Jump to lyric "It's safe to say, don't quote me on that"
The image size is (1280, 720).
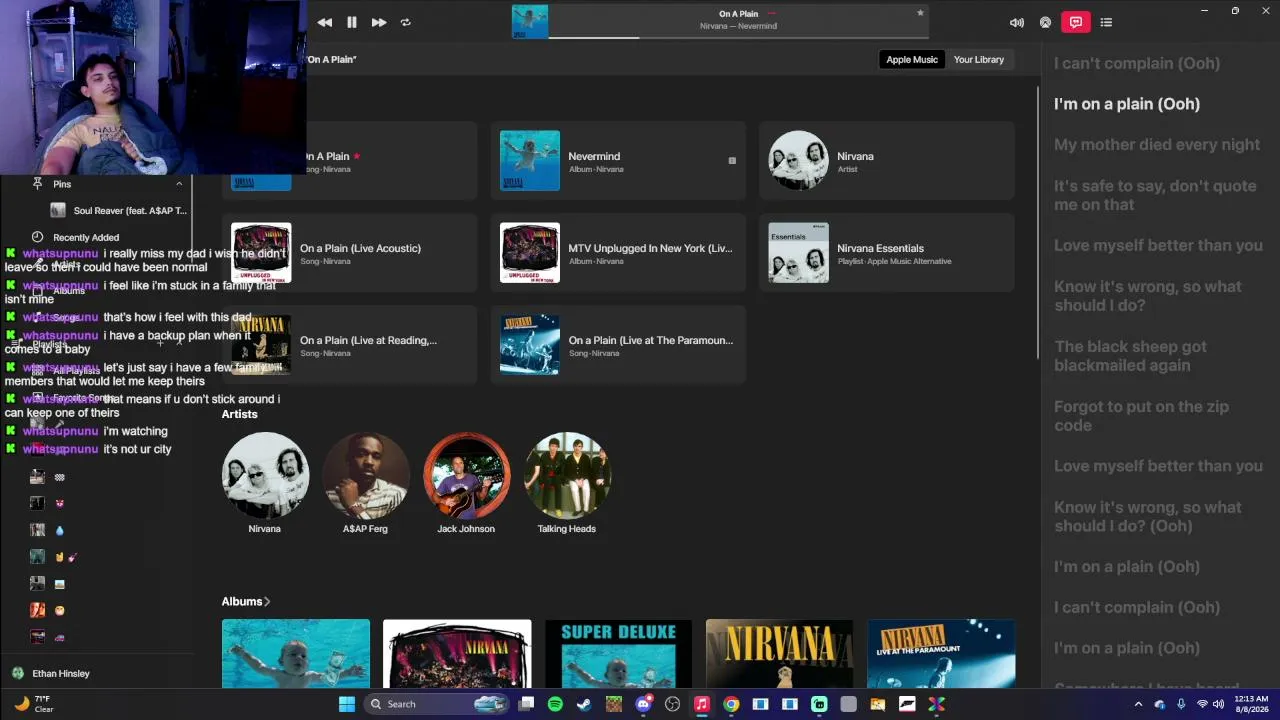point(1155,195)
